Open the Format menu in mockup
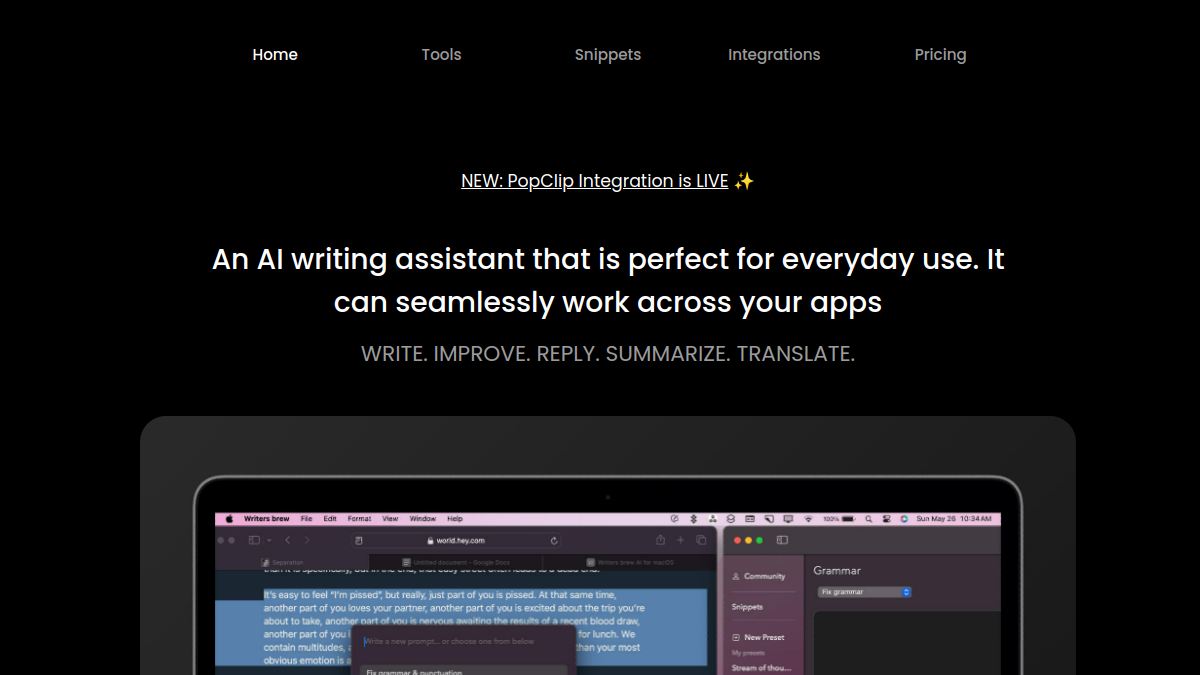 click(359, 519)
